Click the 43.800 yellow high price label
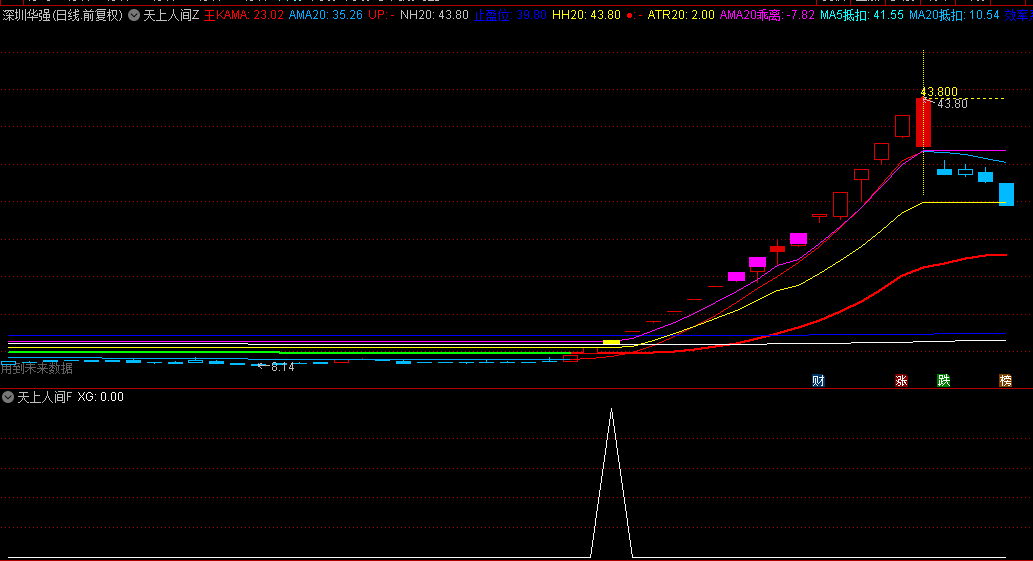The width and height of the screenshot is (1033, 561). (939, 91)
